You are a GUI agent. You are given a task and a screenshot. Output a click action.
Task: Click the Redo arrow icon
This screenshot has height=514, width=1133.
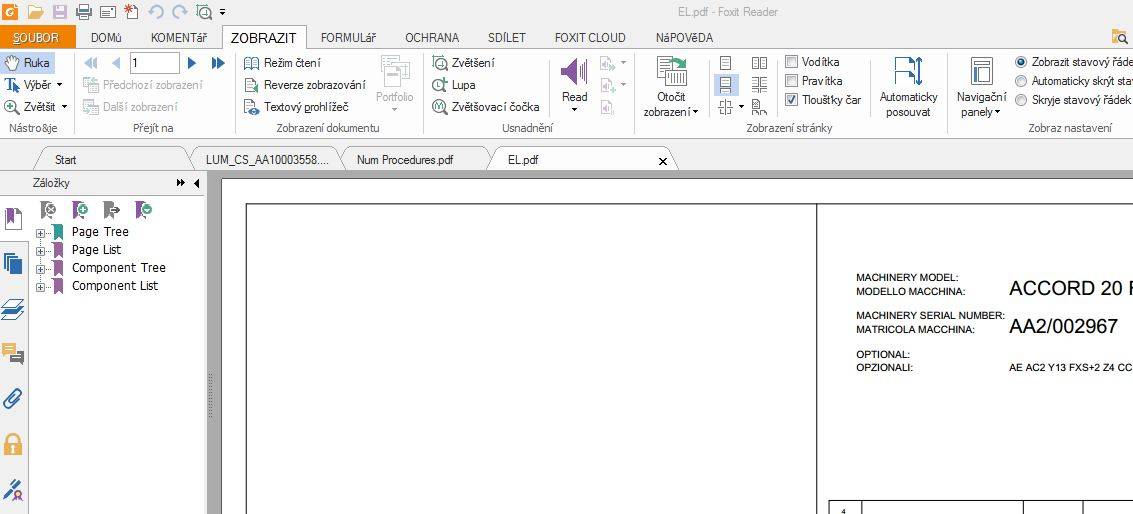[x=179, y=12]
